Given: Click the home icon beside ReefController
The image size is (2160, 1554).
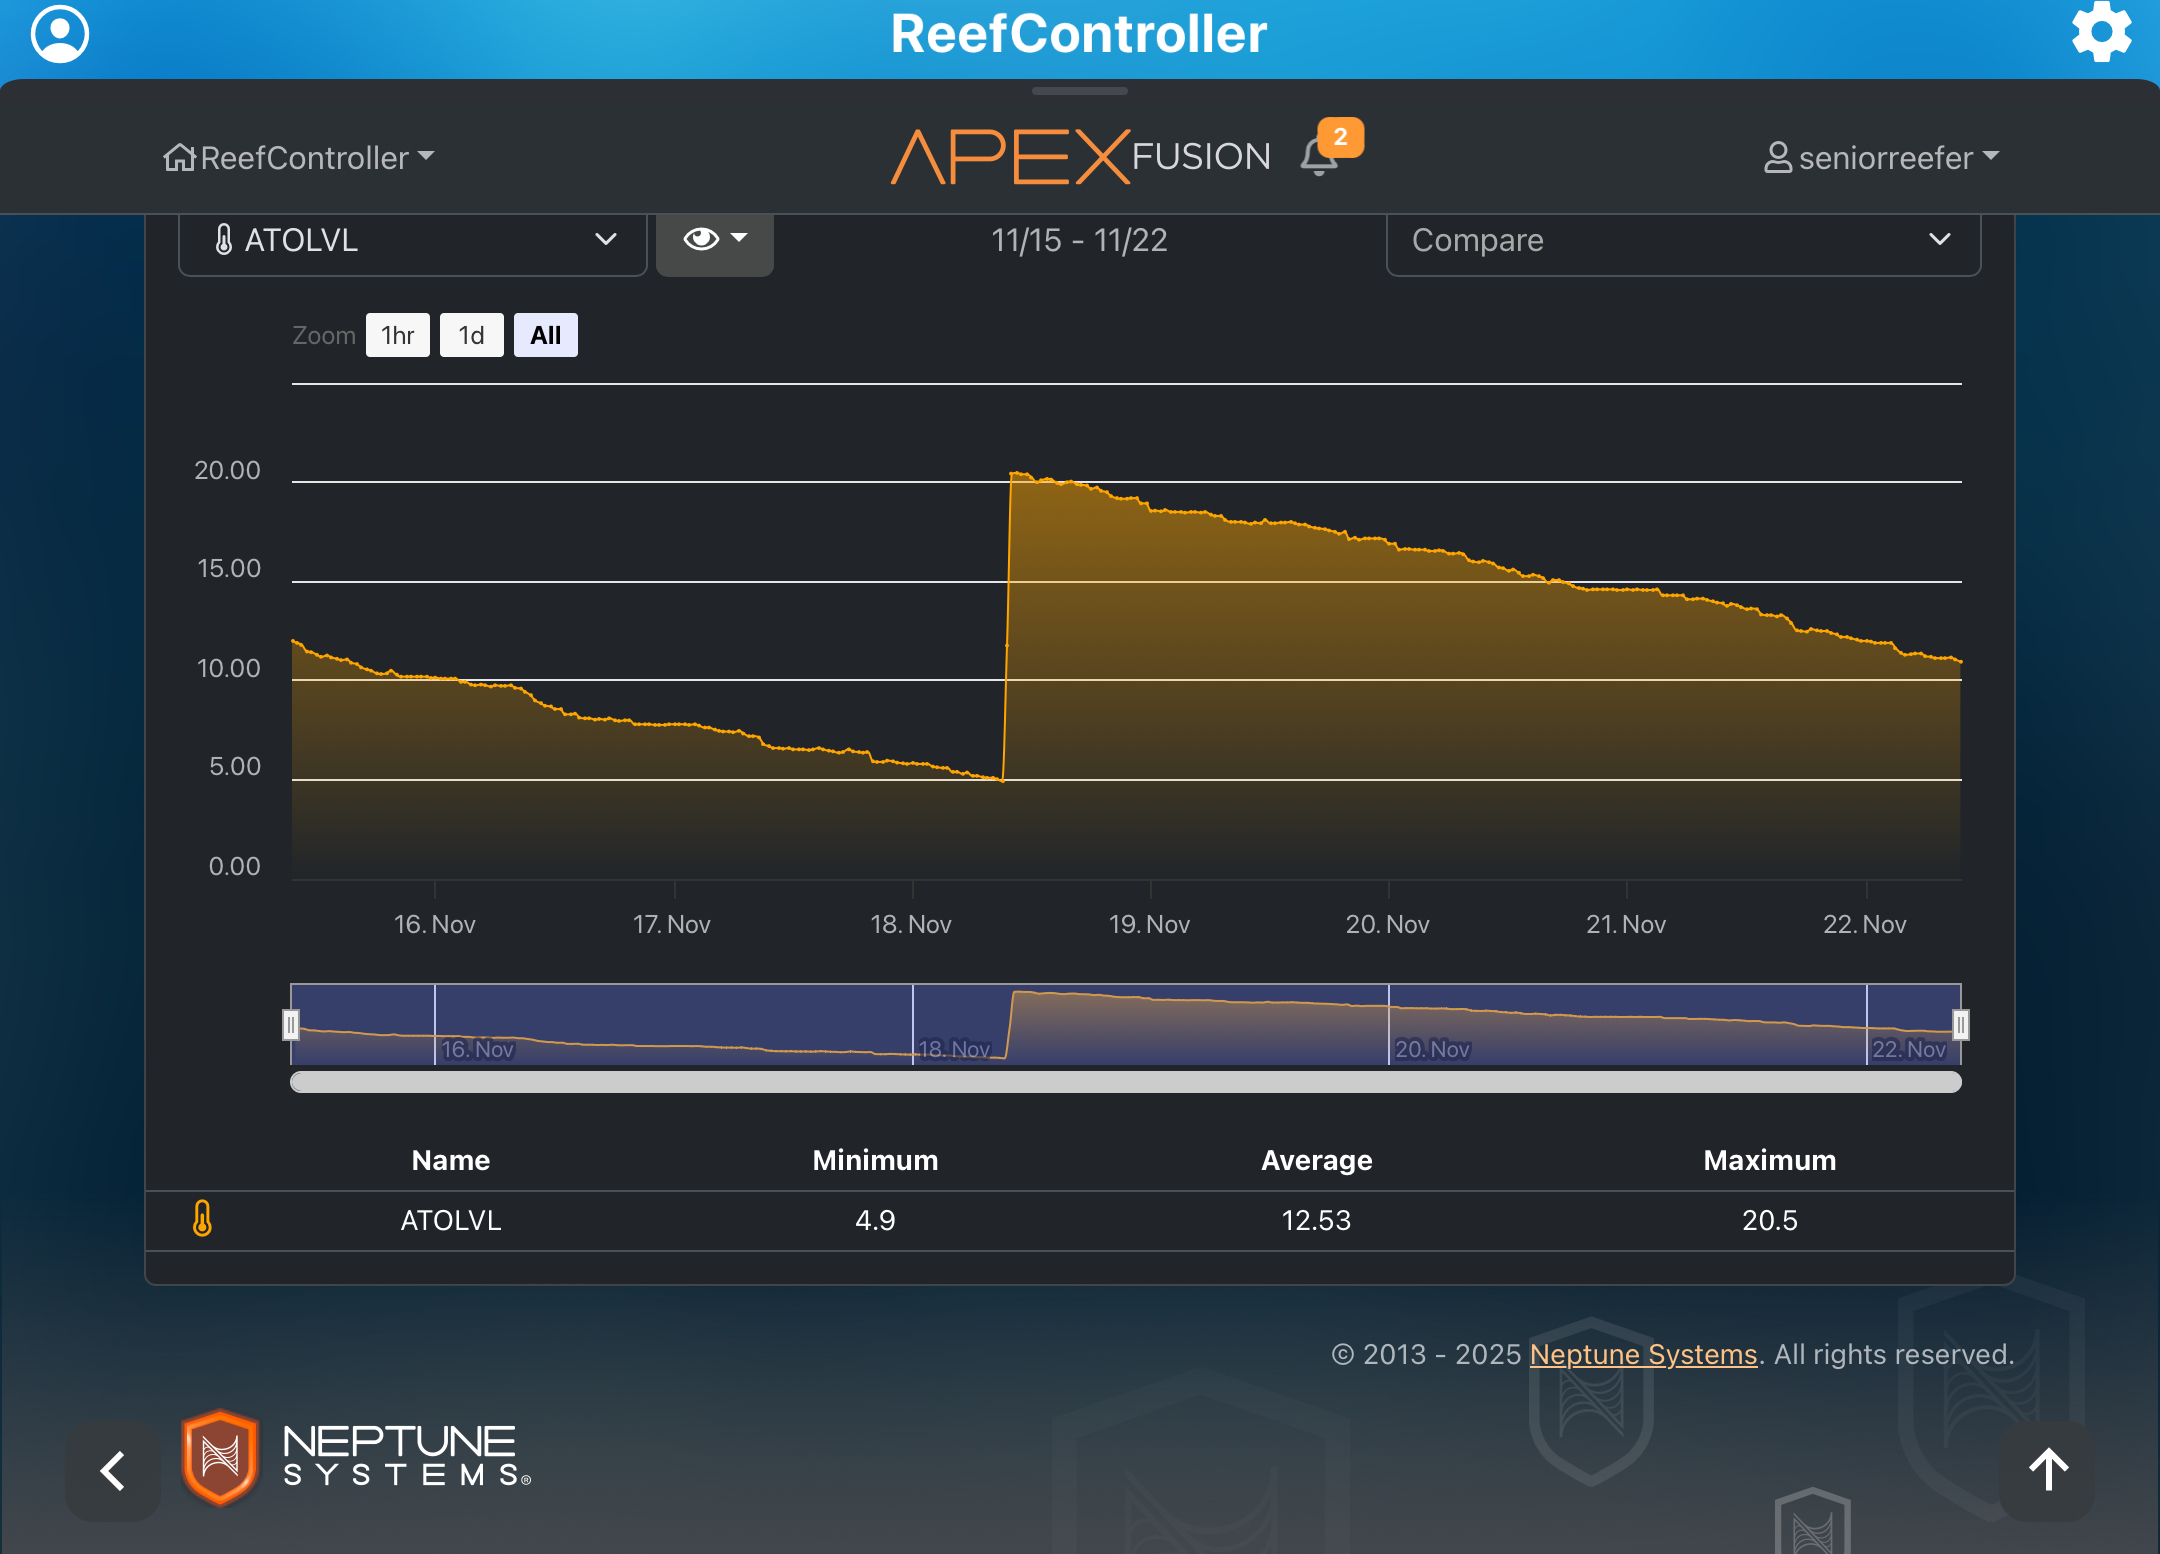Looking at the screenshot, I should [179, 158].
